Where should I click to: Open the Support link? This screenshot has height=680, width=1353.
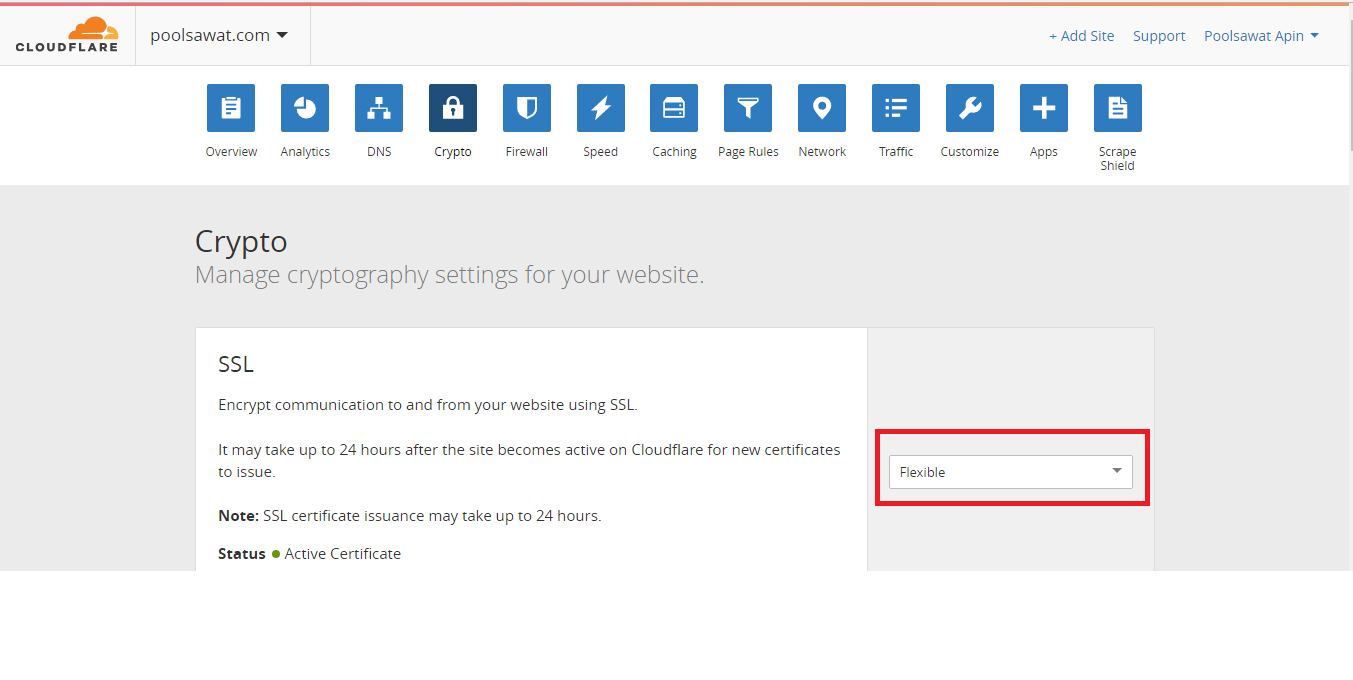[x=1159, y=36]
